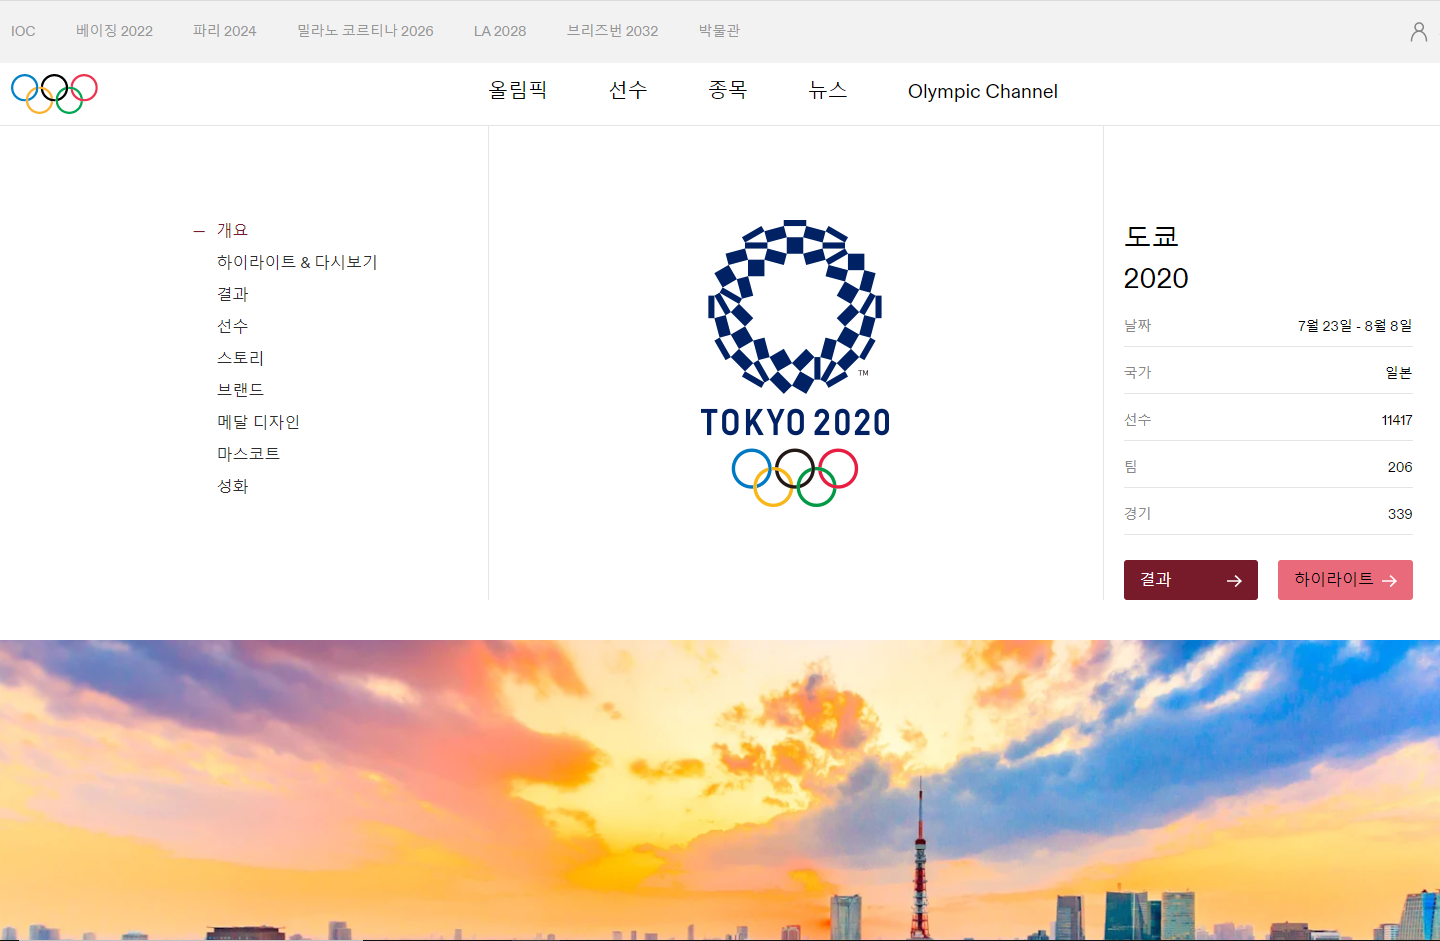Click the 339 events count

(1400, 514)
